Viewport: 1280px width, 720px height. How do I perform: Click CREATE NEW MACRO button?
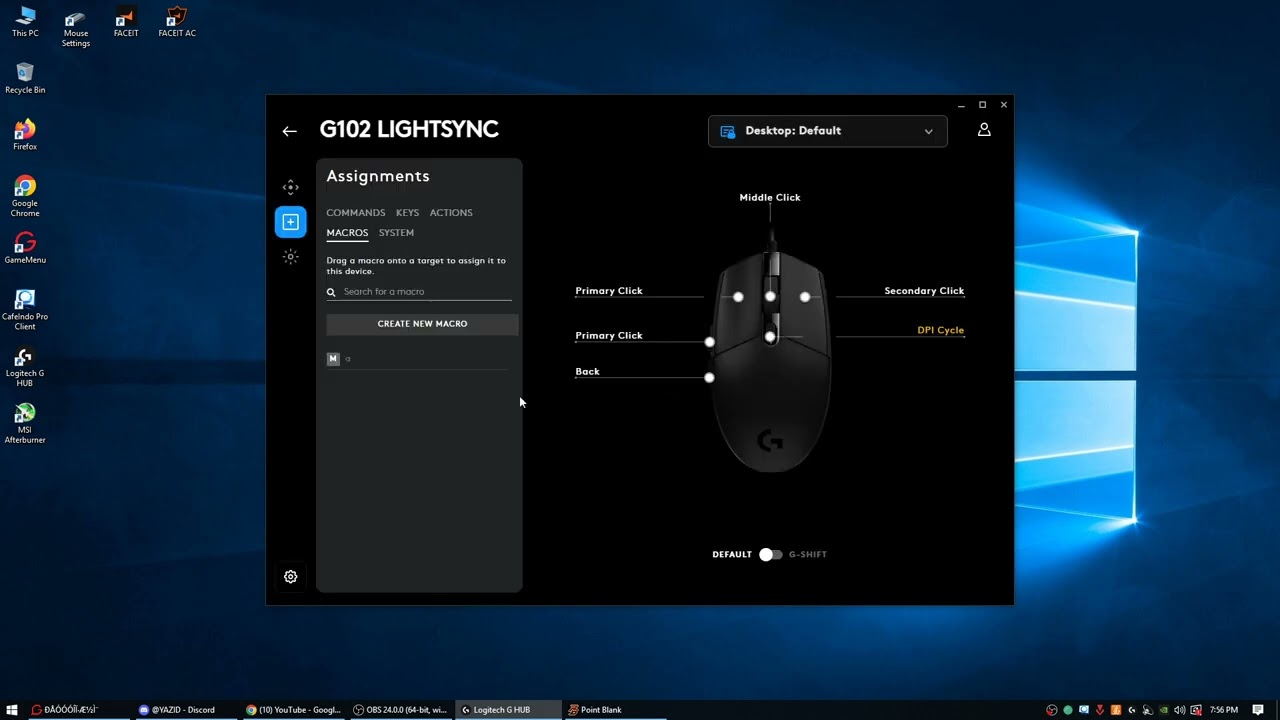[422, 324]
